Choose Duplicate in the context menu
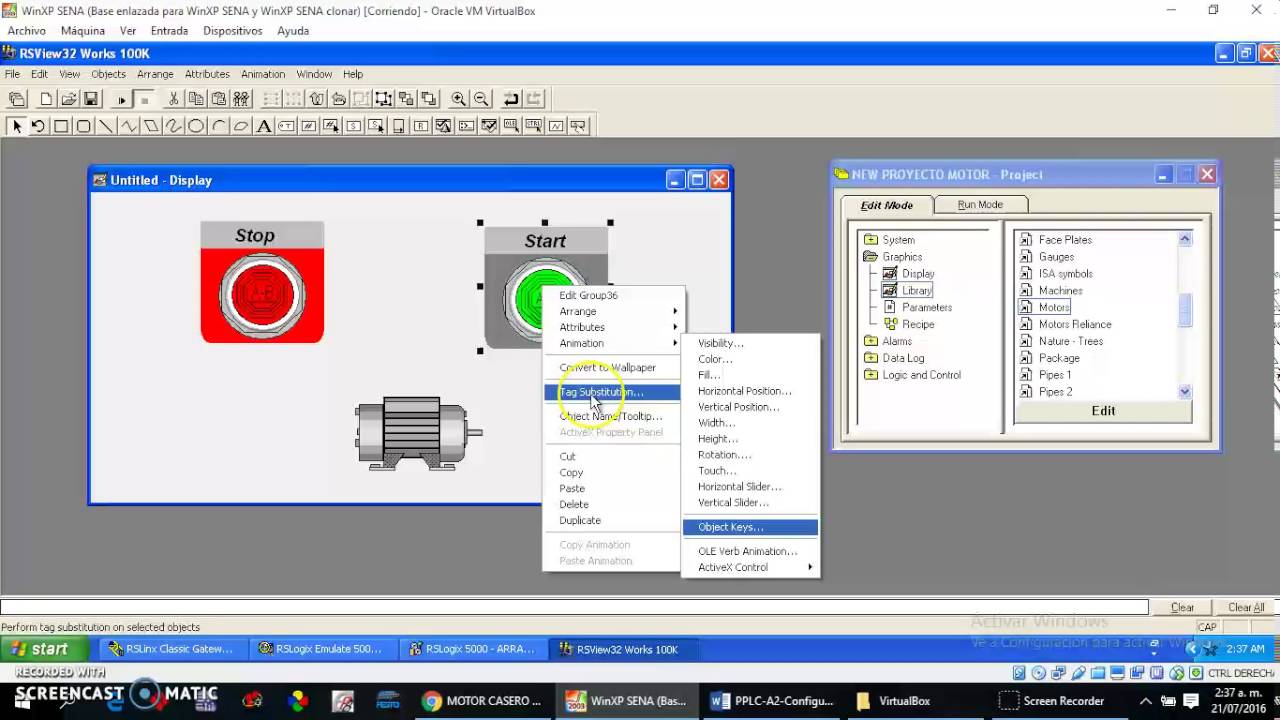1280x720 pixels. coord(612,520)
